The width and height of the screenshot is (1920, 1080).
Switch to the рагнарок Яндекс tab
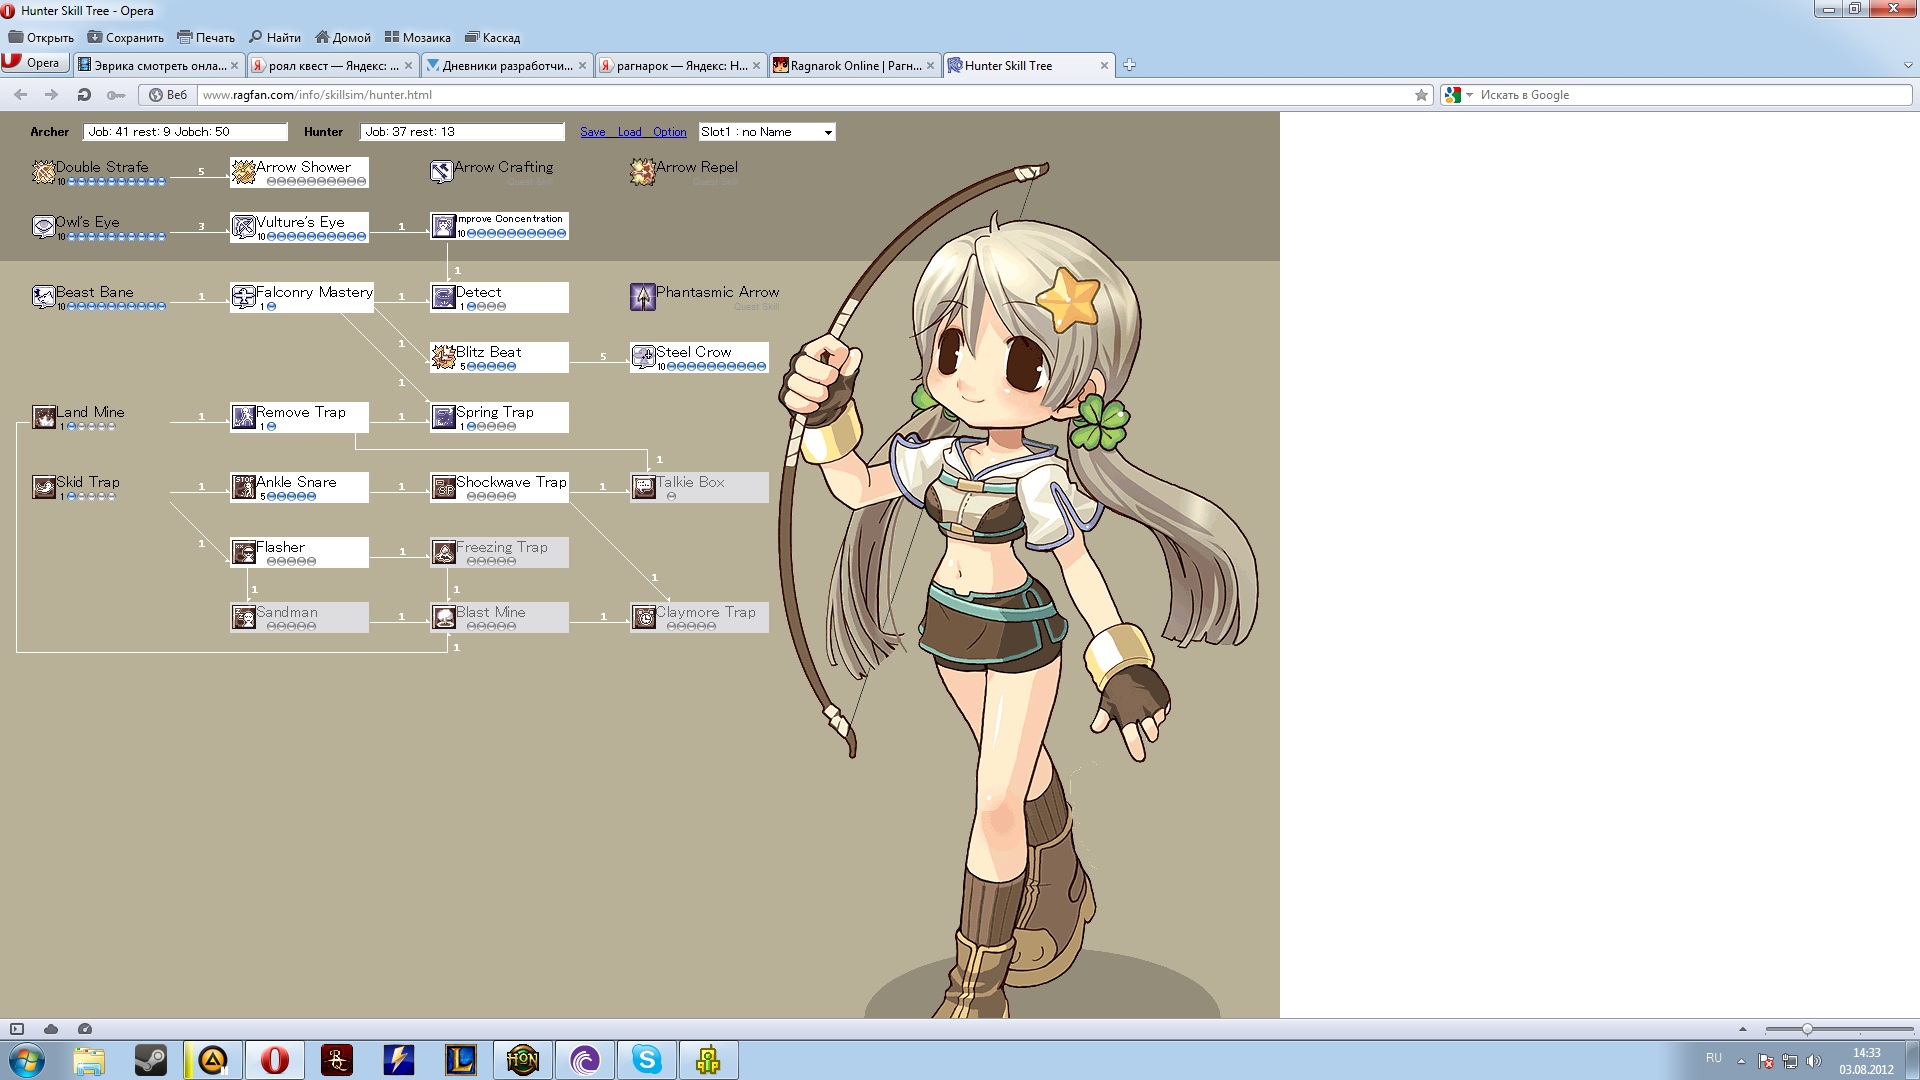[680, 66]
